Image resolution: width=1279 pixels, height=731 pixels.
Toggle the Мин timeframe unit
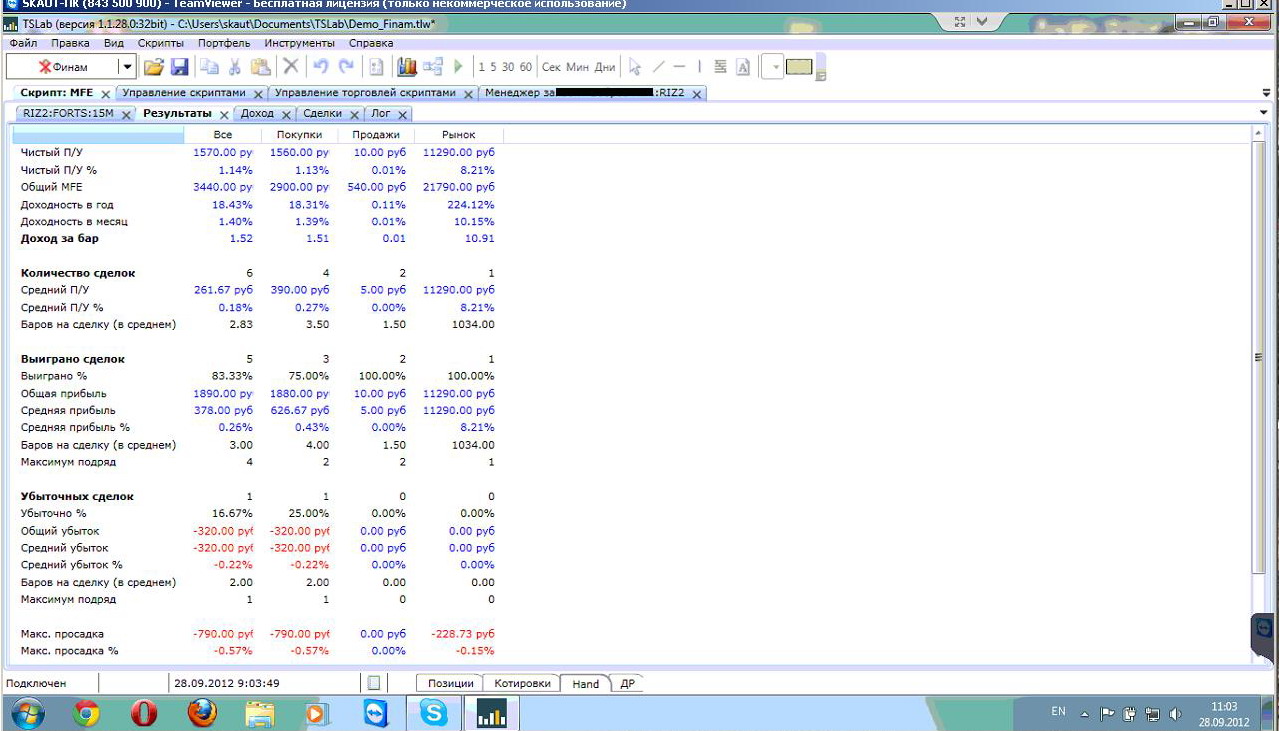coord(578,67)
